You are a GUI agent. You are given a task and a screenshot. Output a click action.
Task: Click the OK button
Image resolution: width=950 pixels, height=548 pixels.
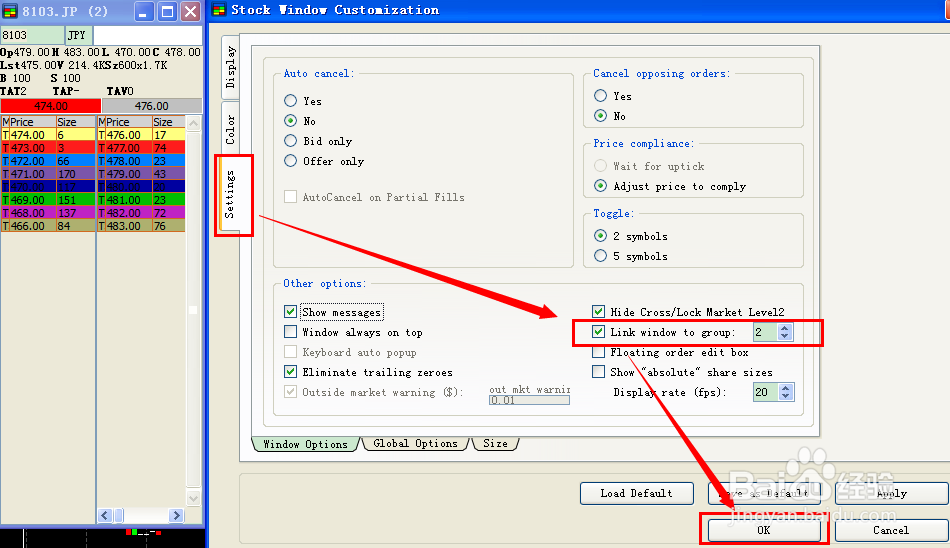point(764,530)
